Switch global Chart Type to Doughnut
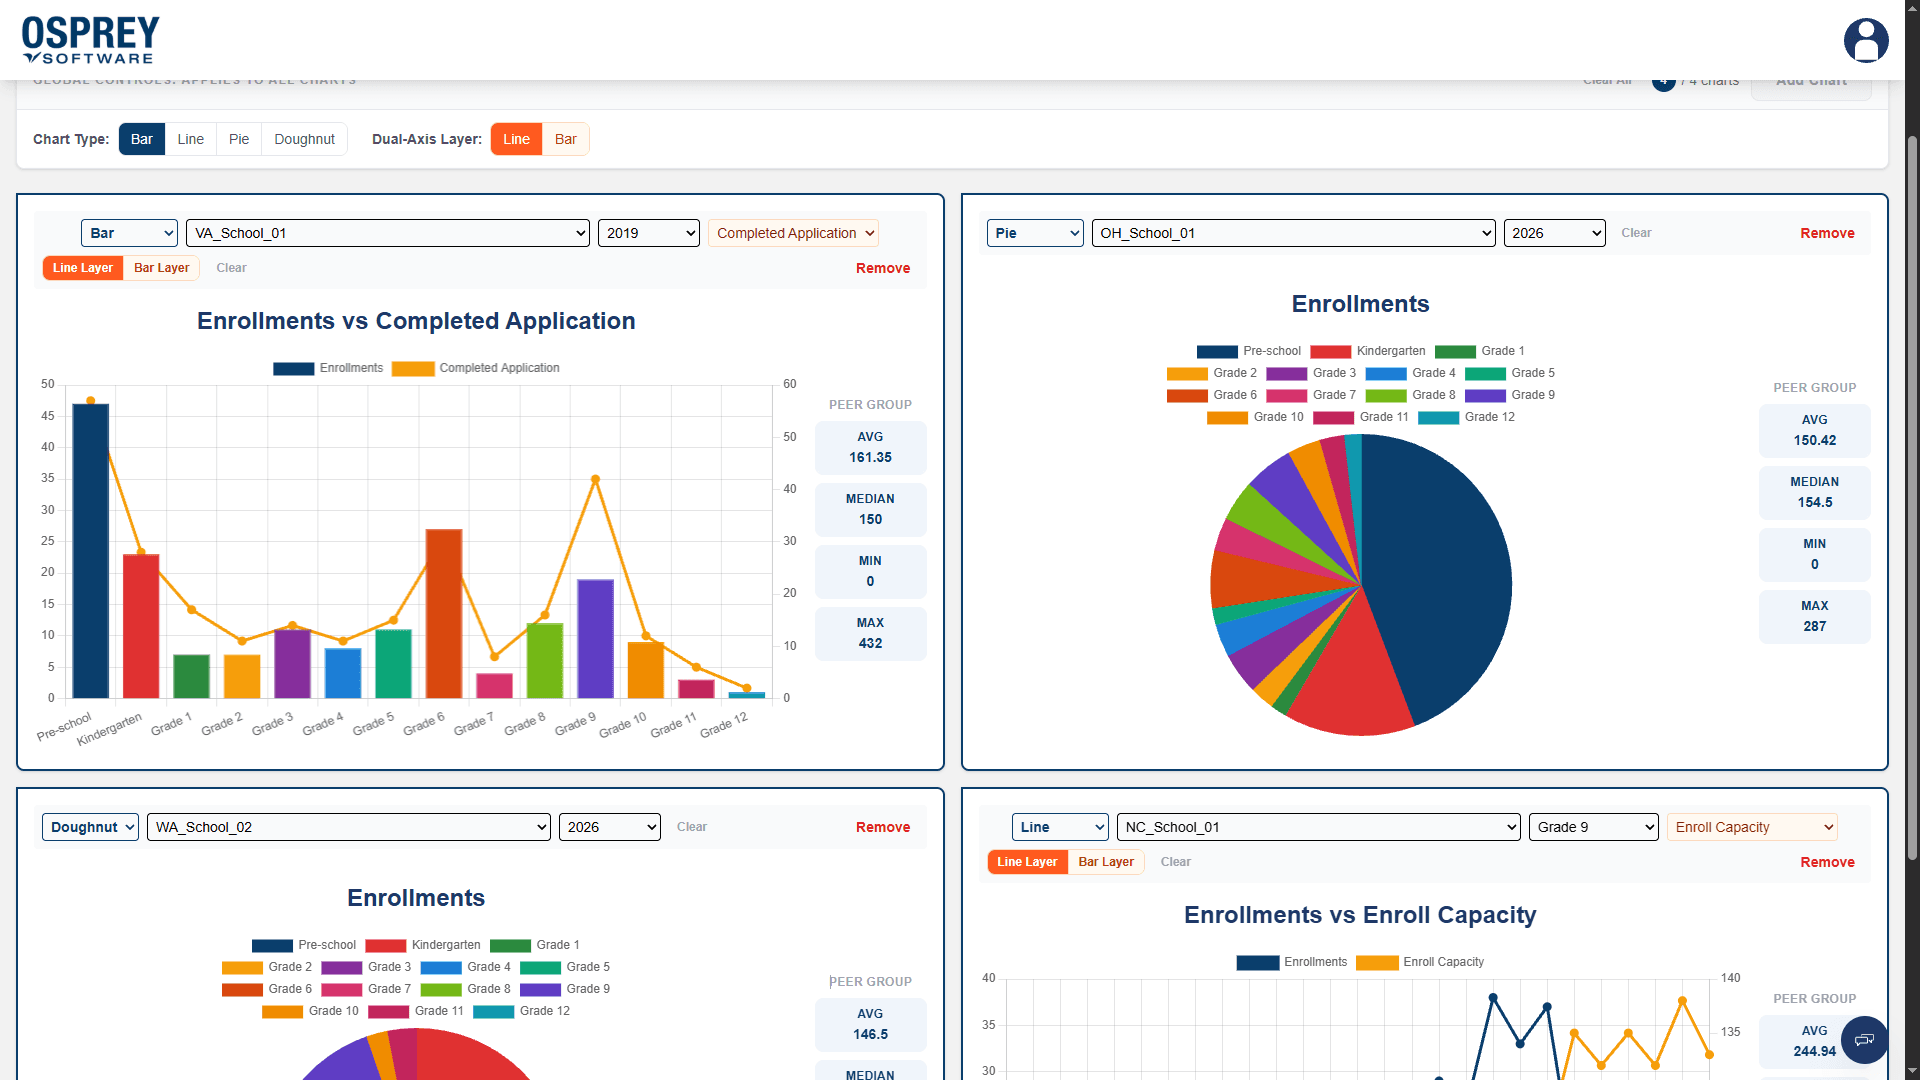Viewport: 1920px width, 1080px height. coord(304,139)
